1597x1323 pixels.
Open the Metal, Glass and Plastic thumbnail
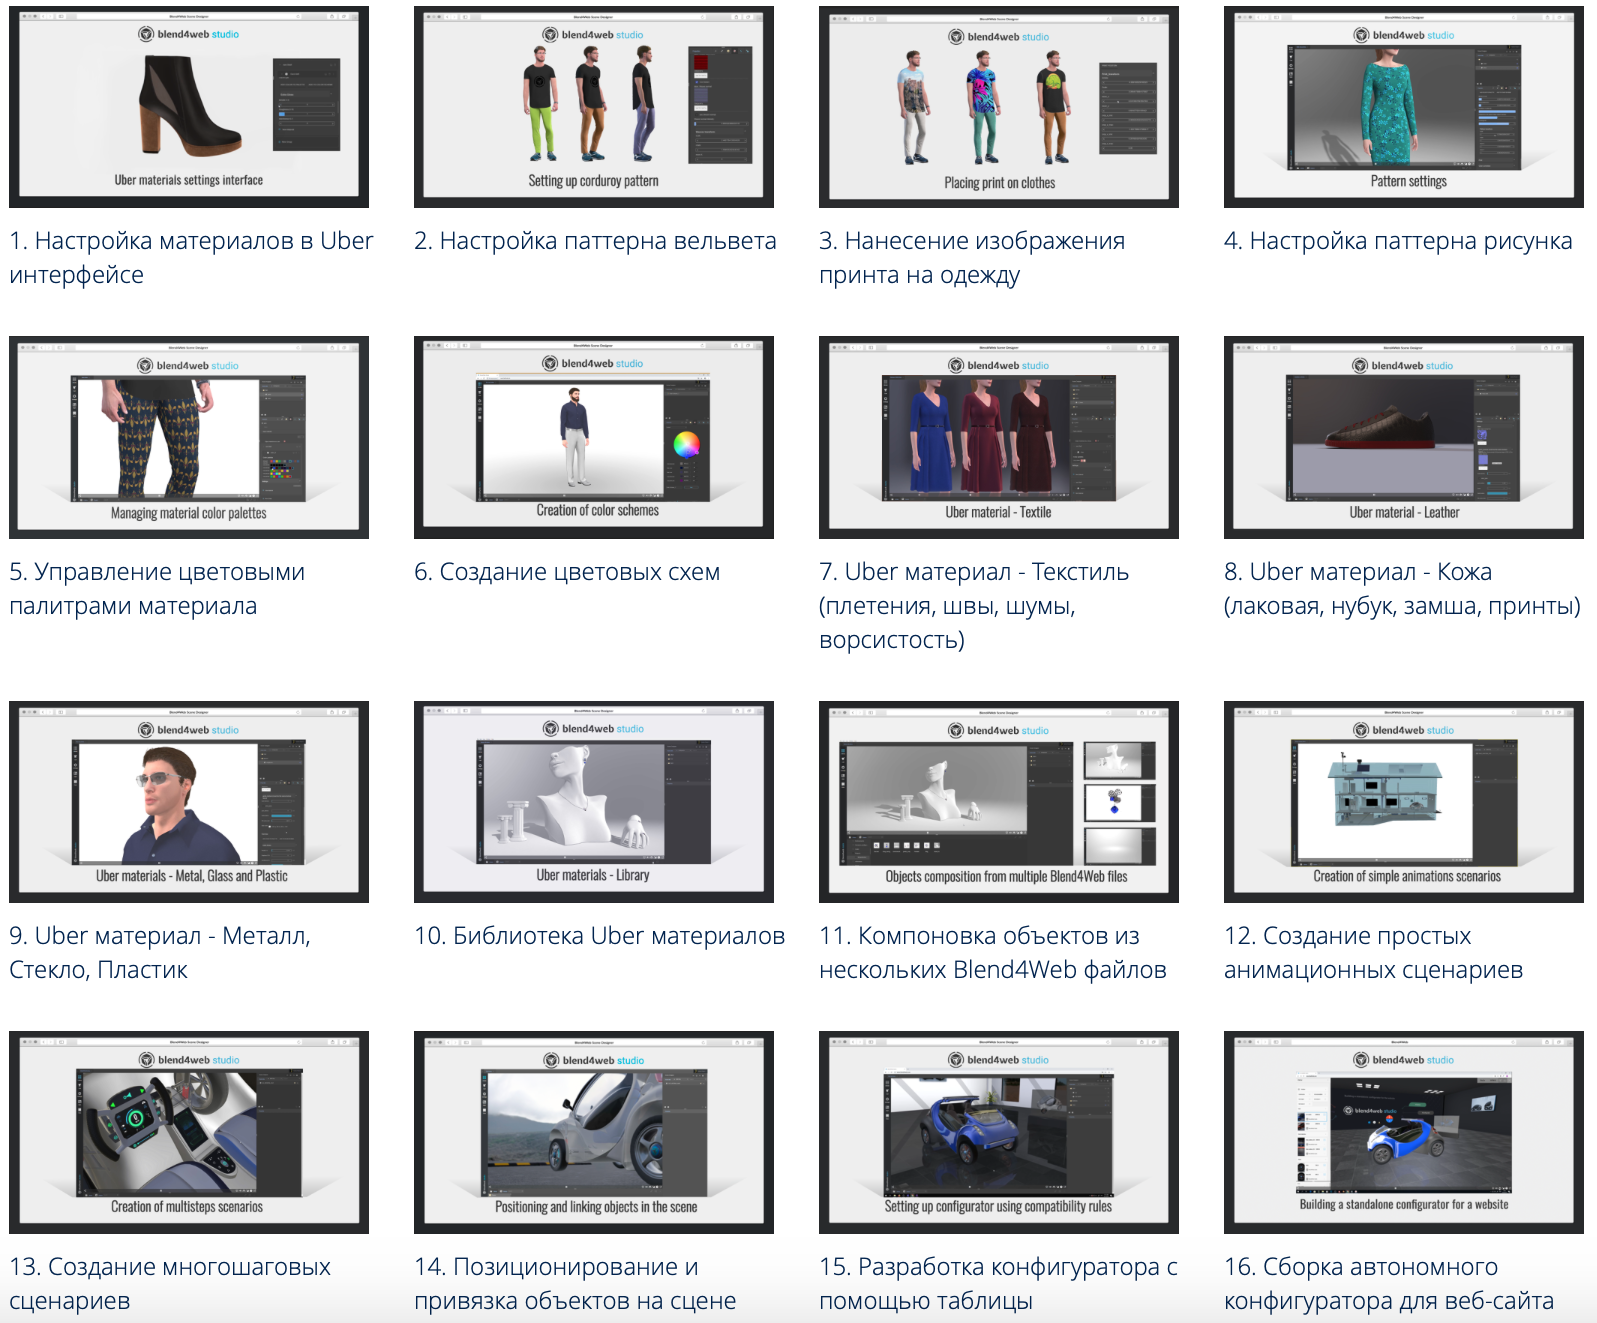(x=189, y=802)
